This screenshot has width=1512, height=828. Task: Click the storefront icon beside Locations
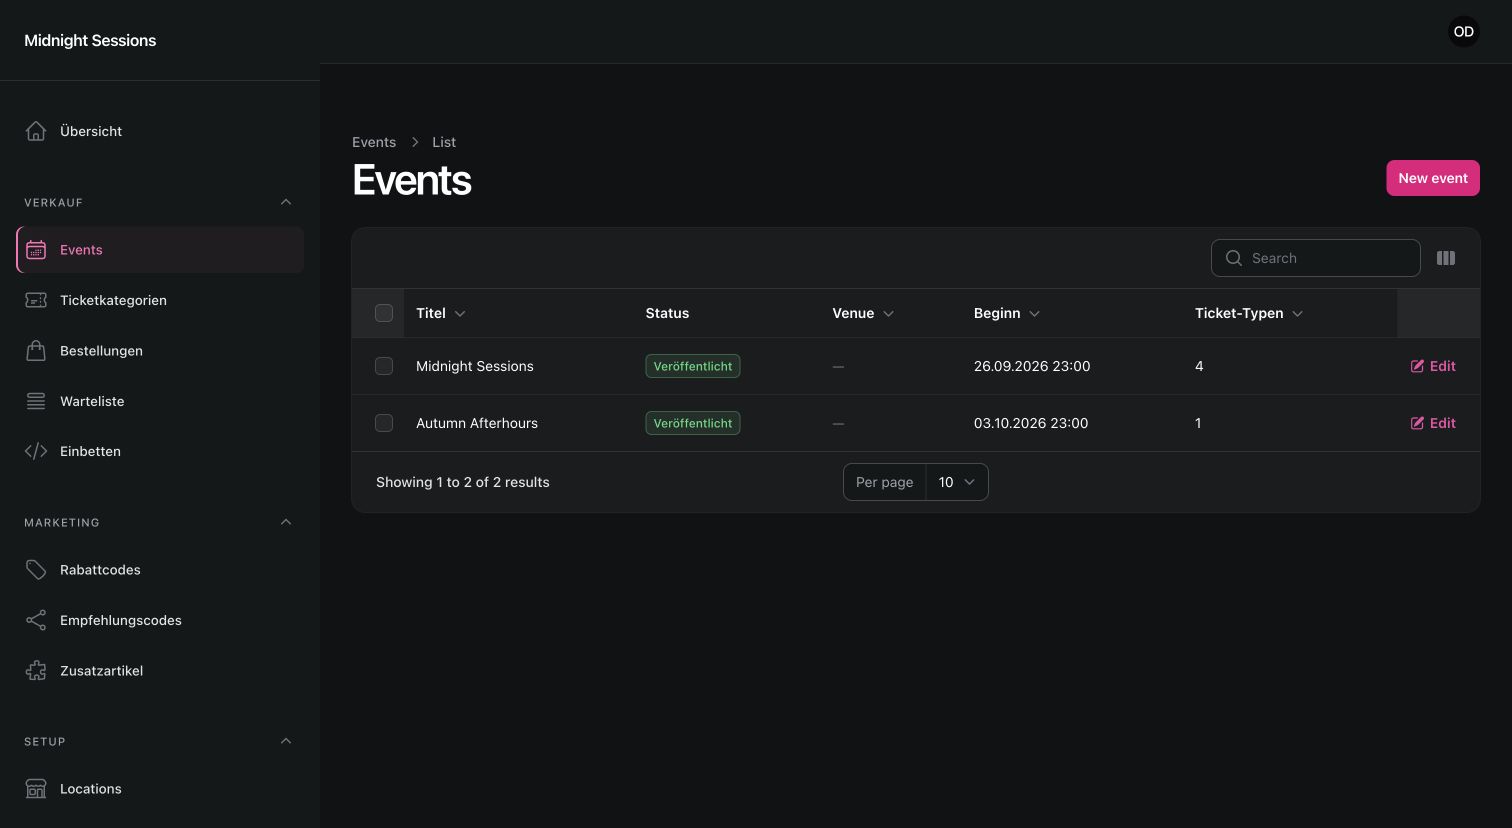36,789
